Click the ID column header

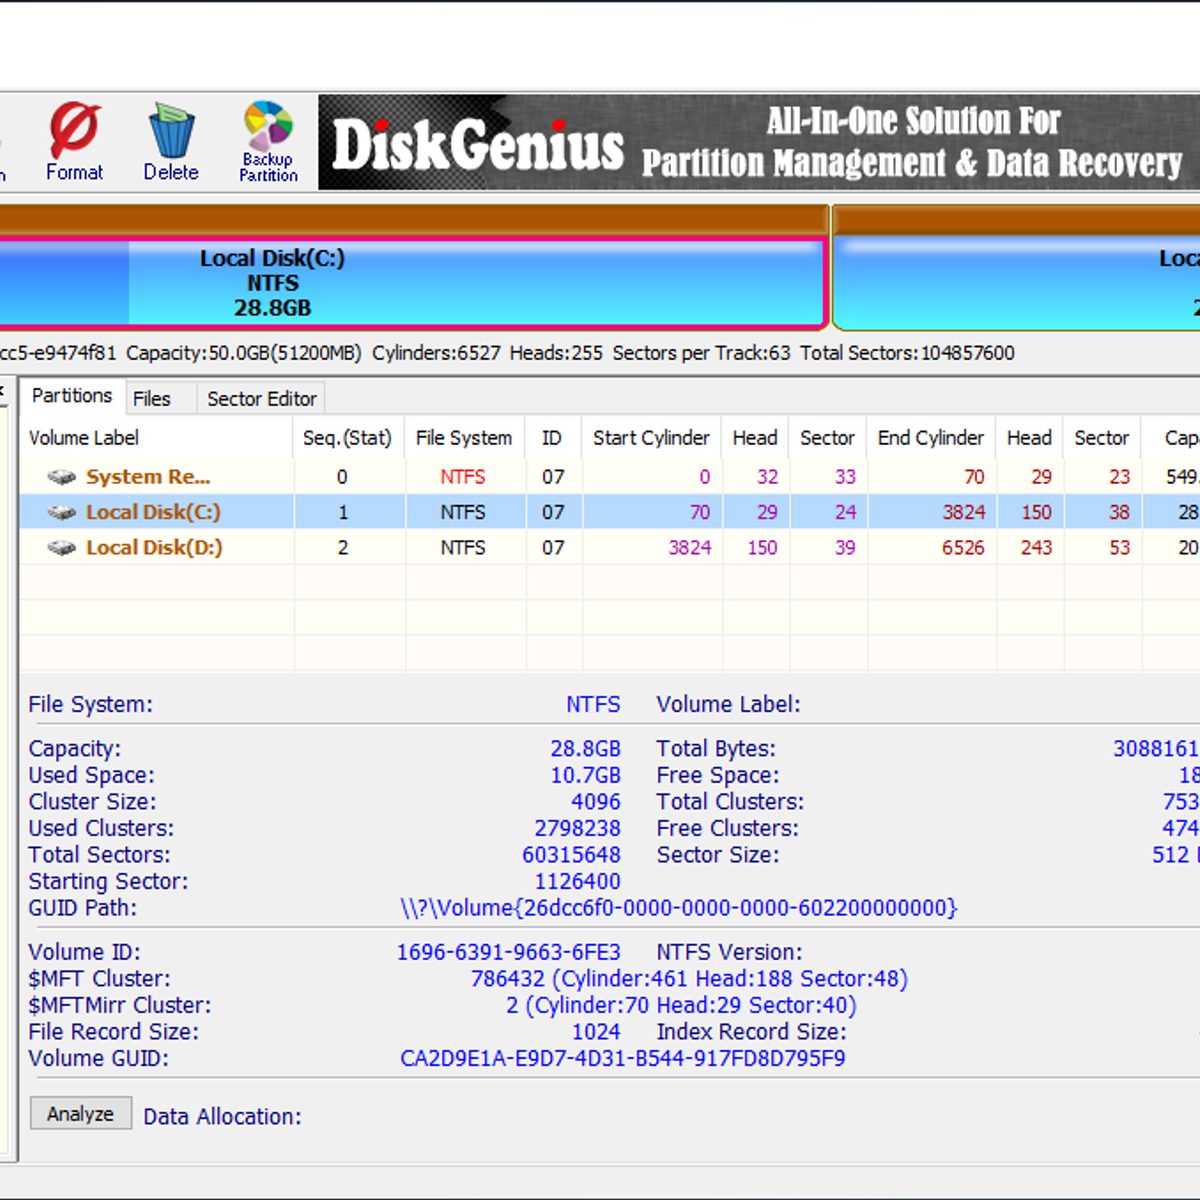tap(552, 438)
